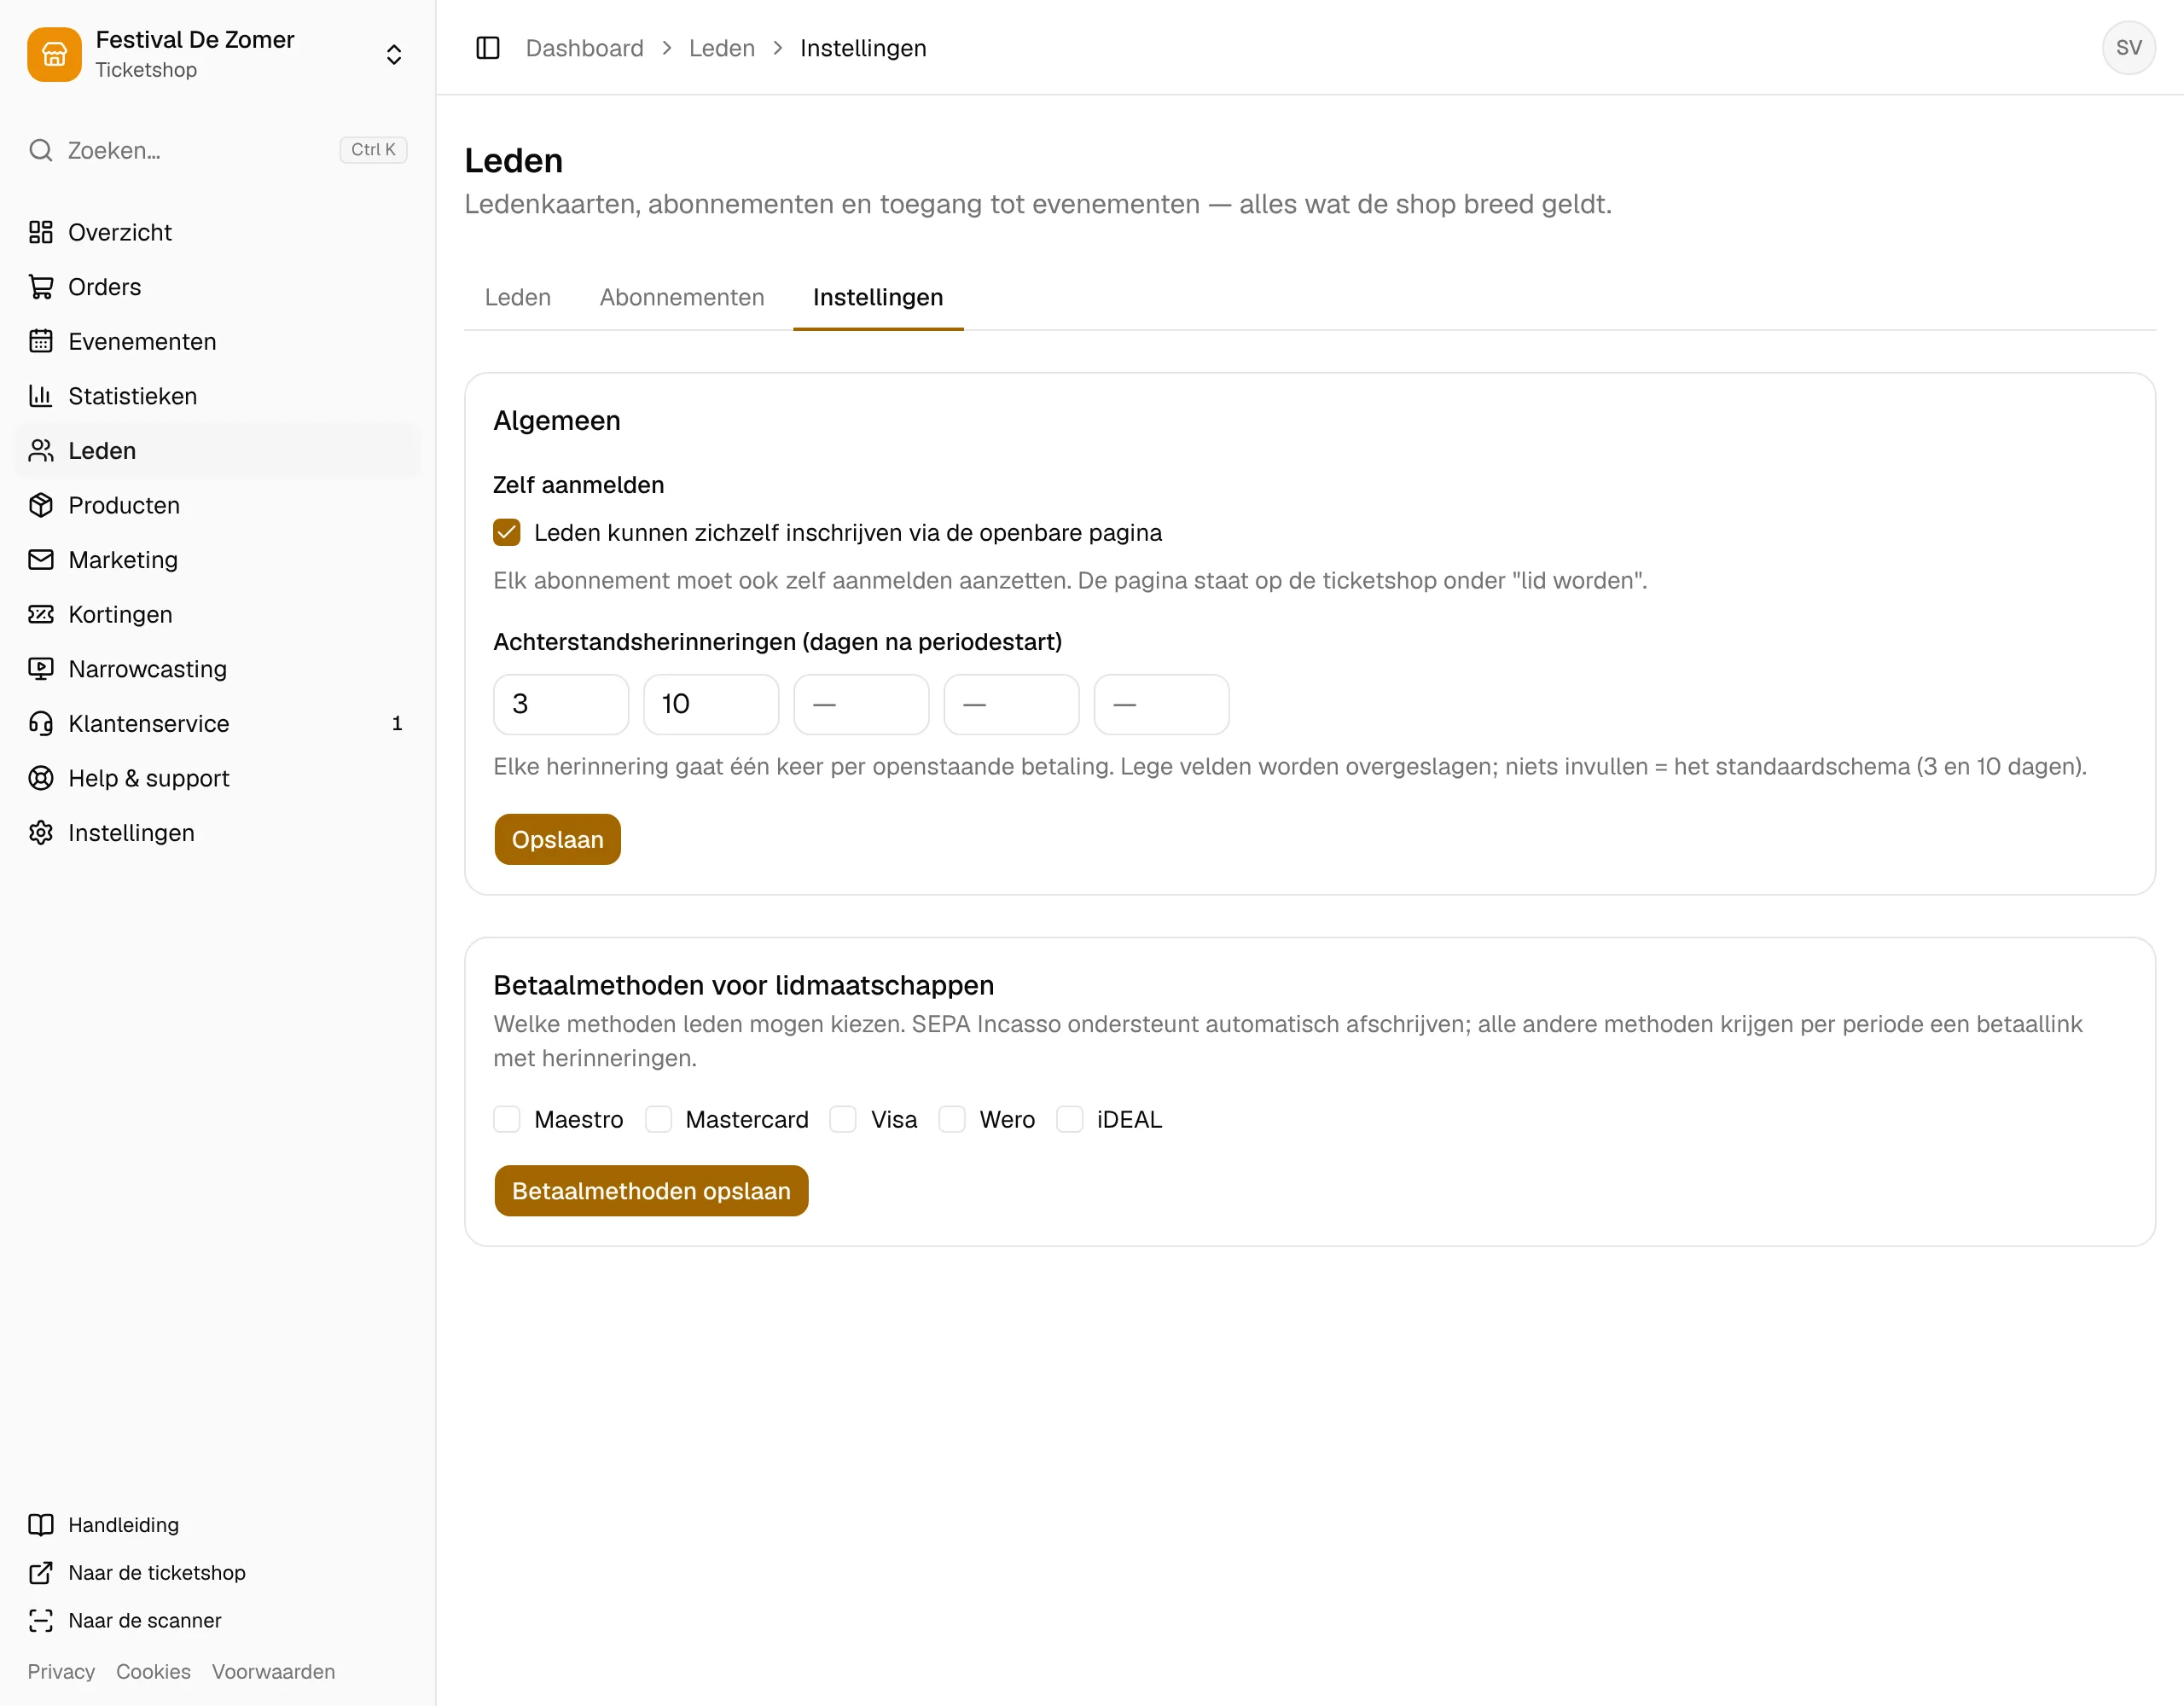
Task: Go to Dashboard breadcrumb link
Action: point(584,48)
